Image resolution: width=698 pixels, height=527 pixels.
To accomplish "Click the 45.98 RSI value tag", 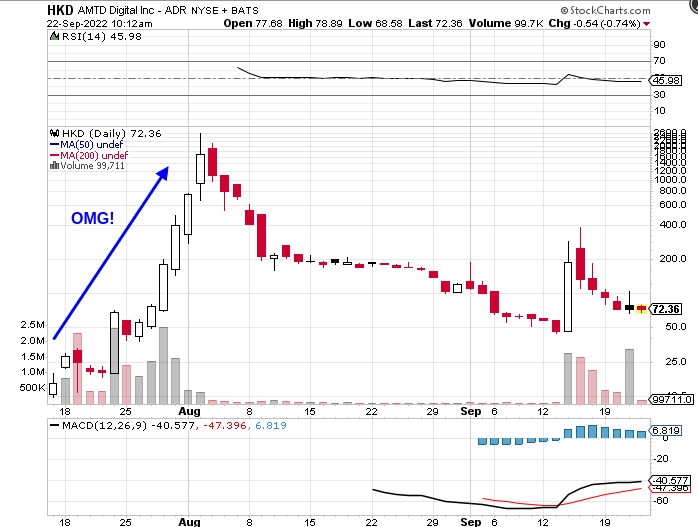I will click(x=666, y=81).
